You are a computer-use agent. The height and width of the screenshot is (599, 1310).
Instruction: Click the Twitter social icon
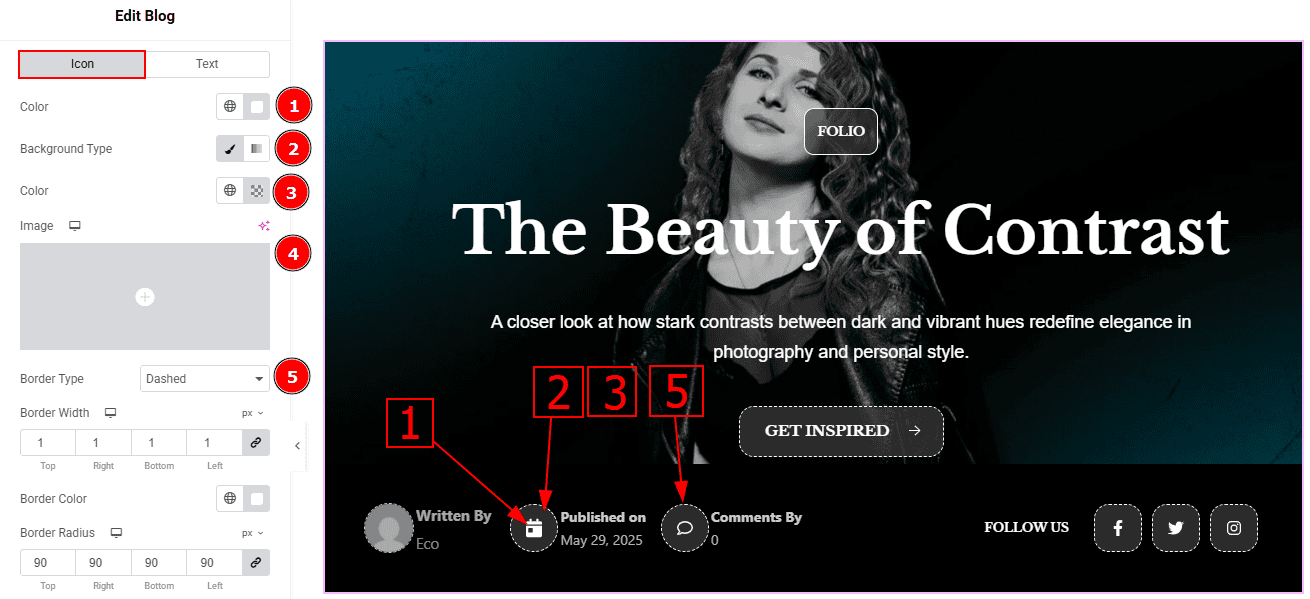(x=1176, y=528)
